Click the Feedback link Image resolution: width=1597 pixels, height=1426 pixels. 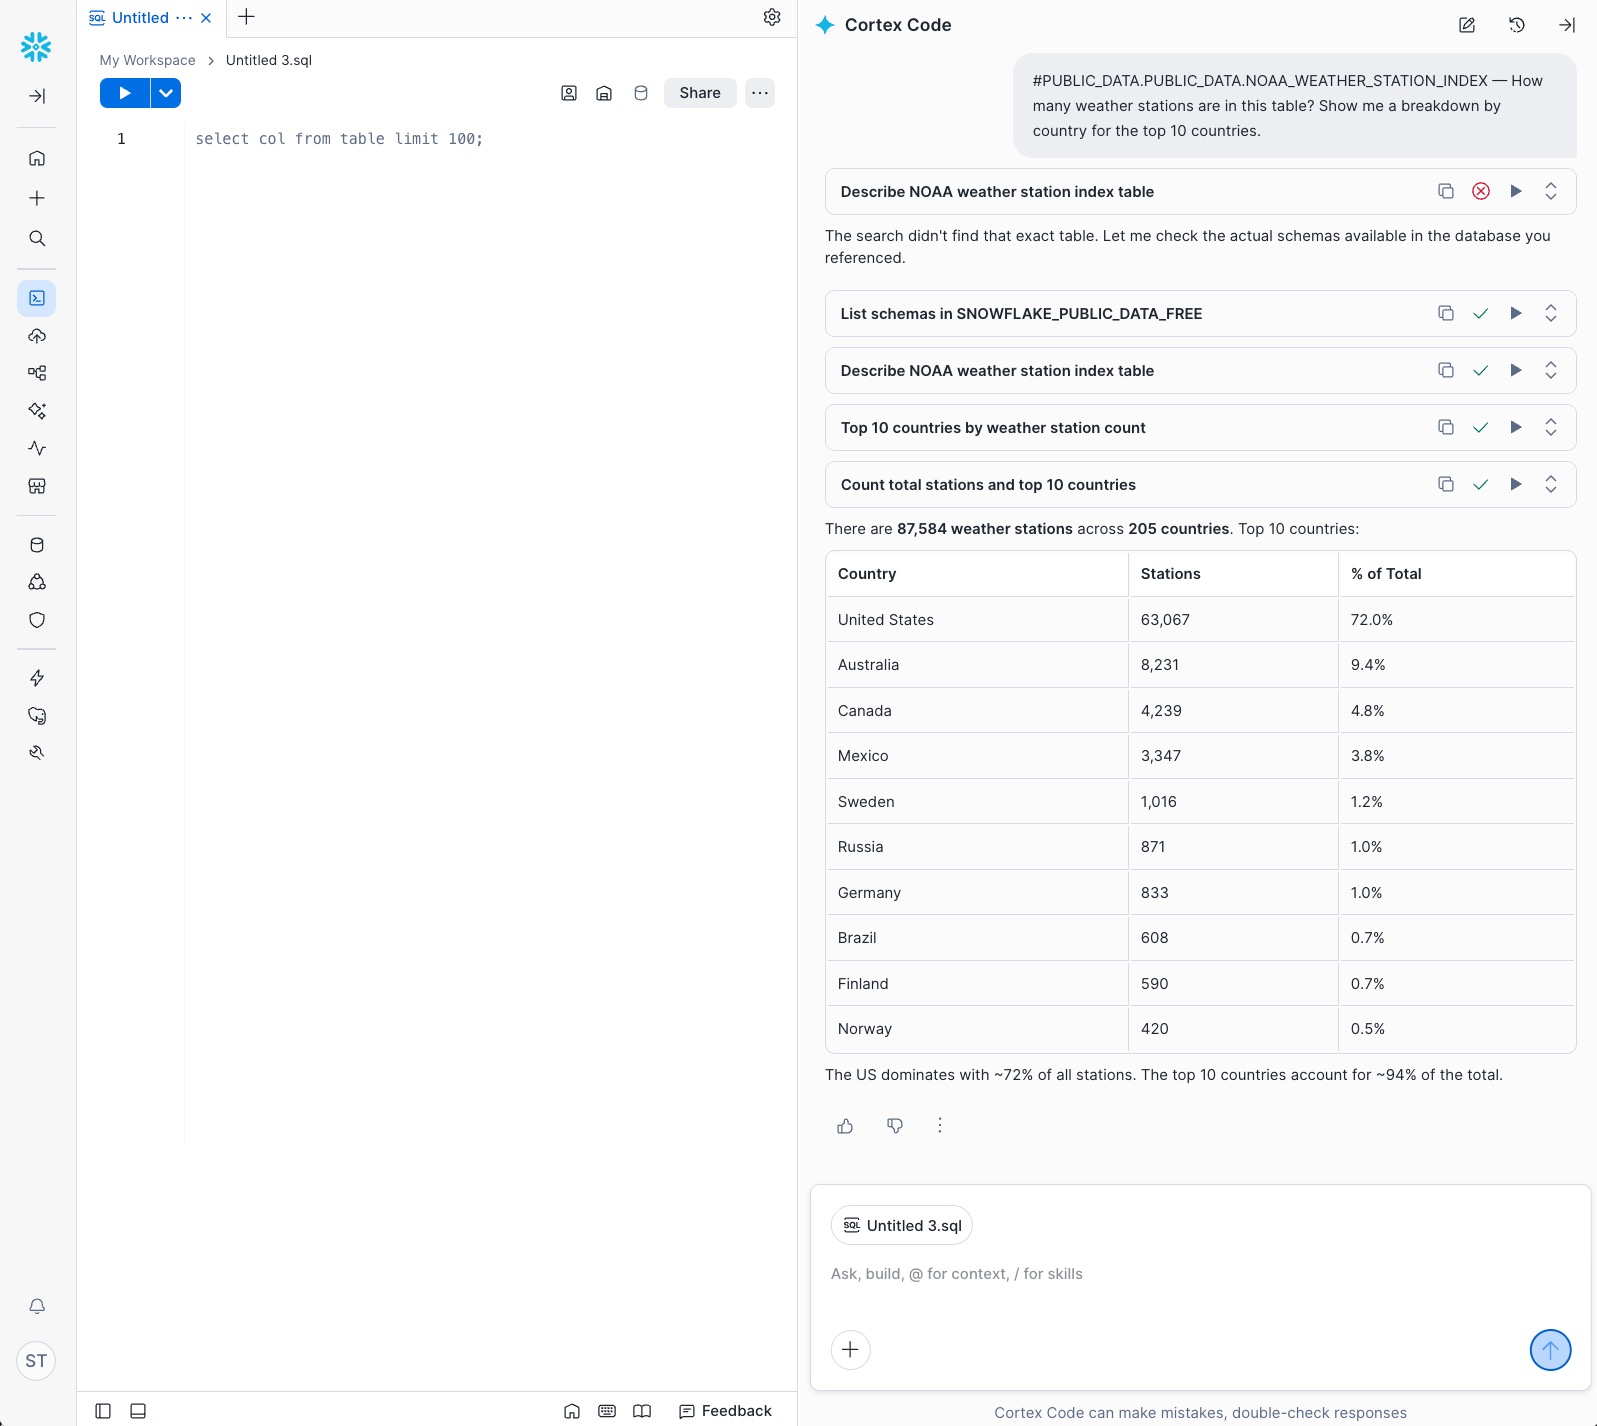pos(725,1411)
